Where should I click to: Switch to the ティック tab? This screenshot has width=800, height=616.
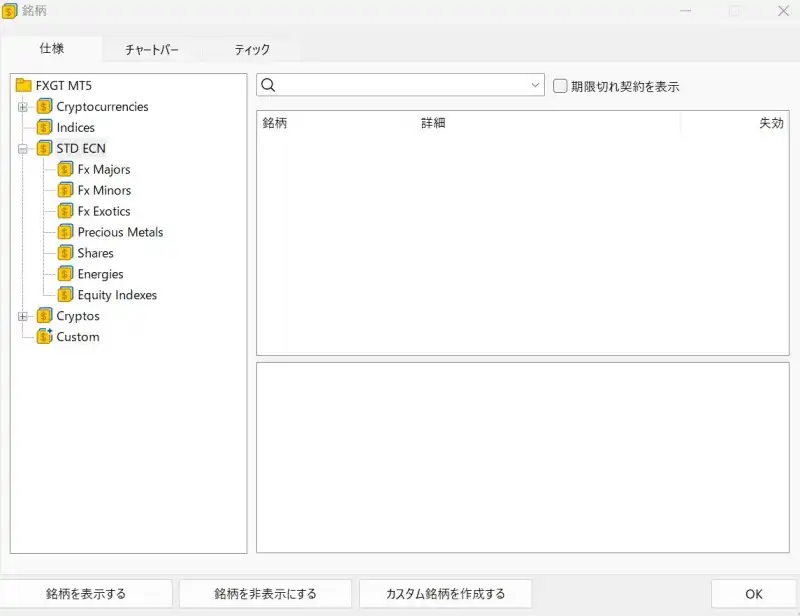click(252, 50)
